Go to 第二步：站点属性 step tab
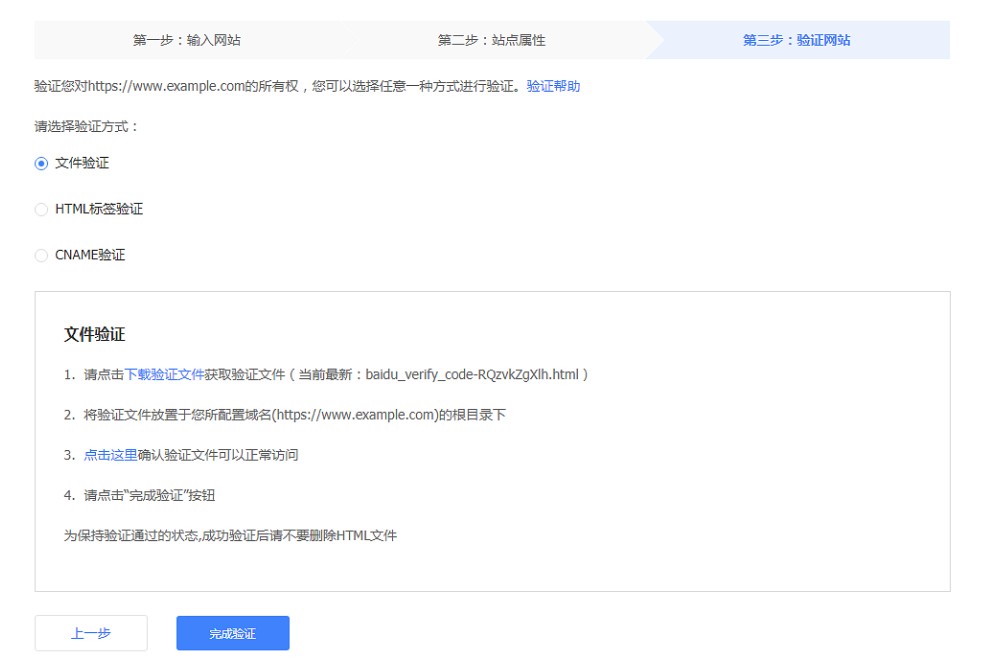Screen dimensions: 999x672 click(491, 41)
